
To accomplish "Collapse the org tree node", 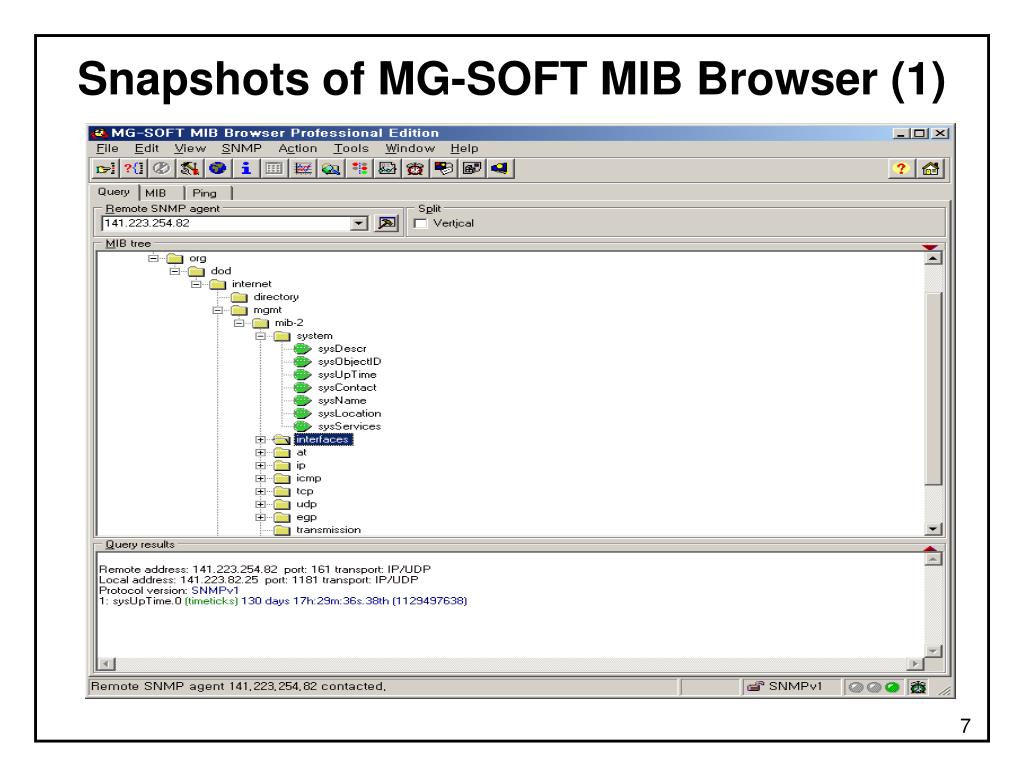I will pyautogui.click(x=153, y=258).
